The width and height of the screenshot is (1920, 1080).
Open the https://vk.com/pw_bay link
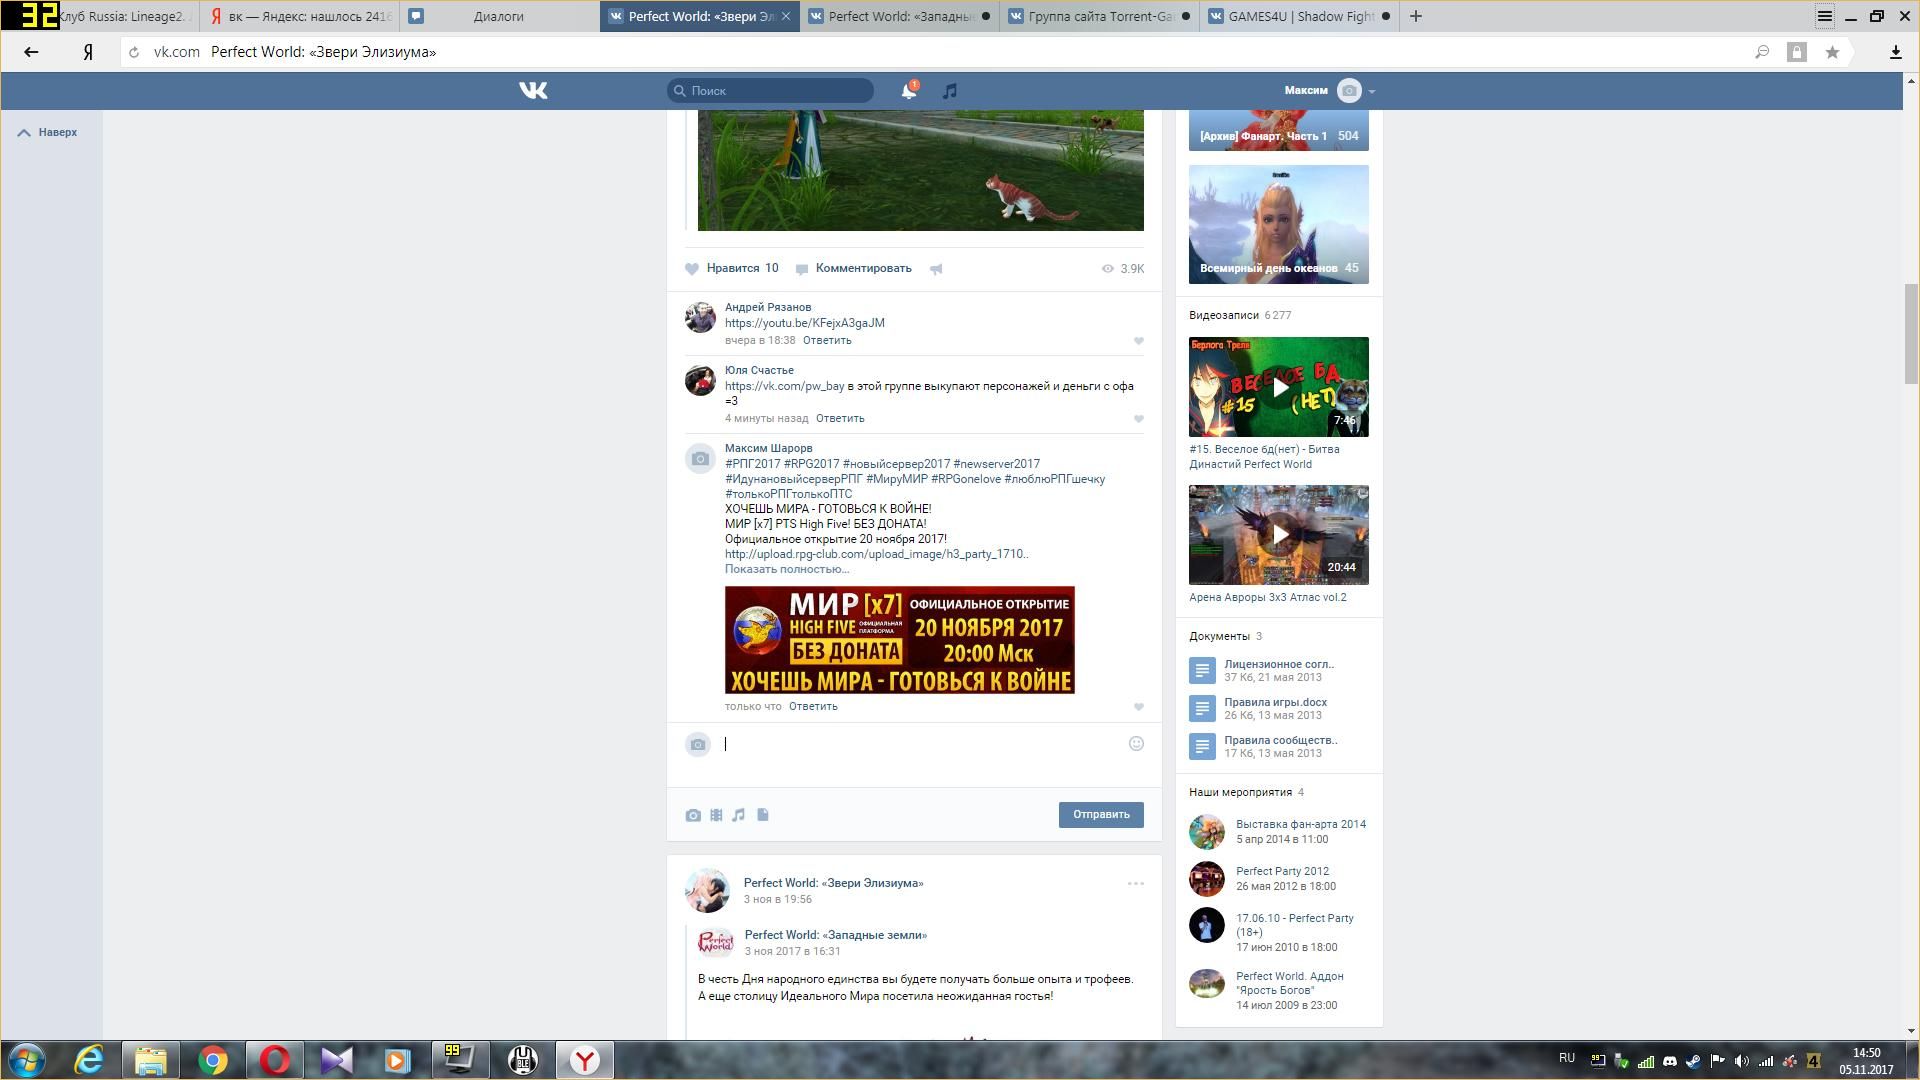(x=784, y=386)
